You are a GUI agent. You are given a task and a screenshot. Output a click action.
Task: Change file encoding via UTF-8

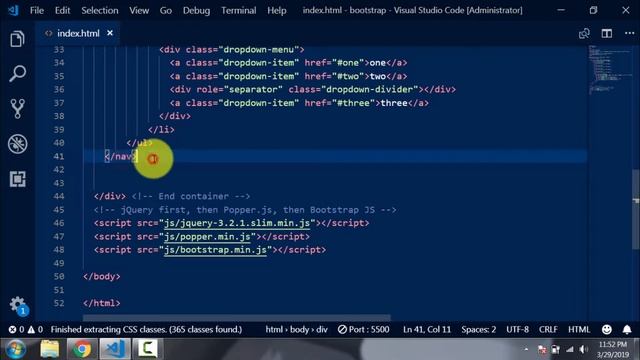[x=518, y=329]
